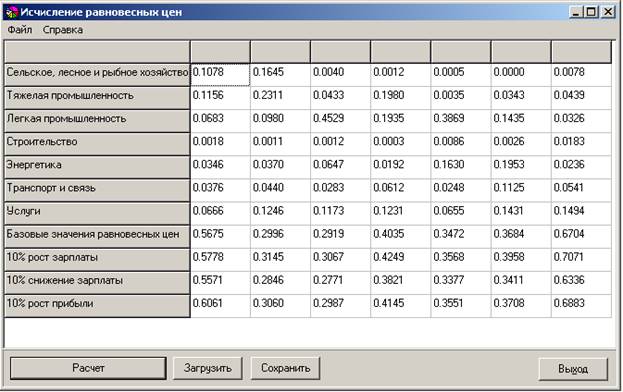Select cell with value 0.5778
This screenshot has height=392, width=623.
point(221,259)
